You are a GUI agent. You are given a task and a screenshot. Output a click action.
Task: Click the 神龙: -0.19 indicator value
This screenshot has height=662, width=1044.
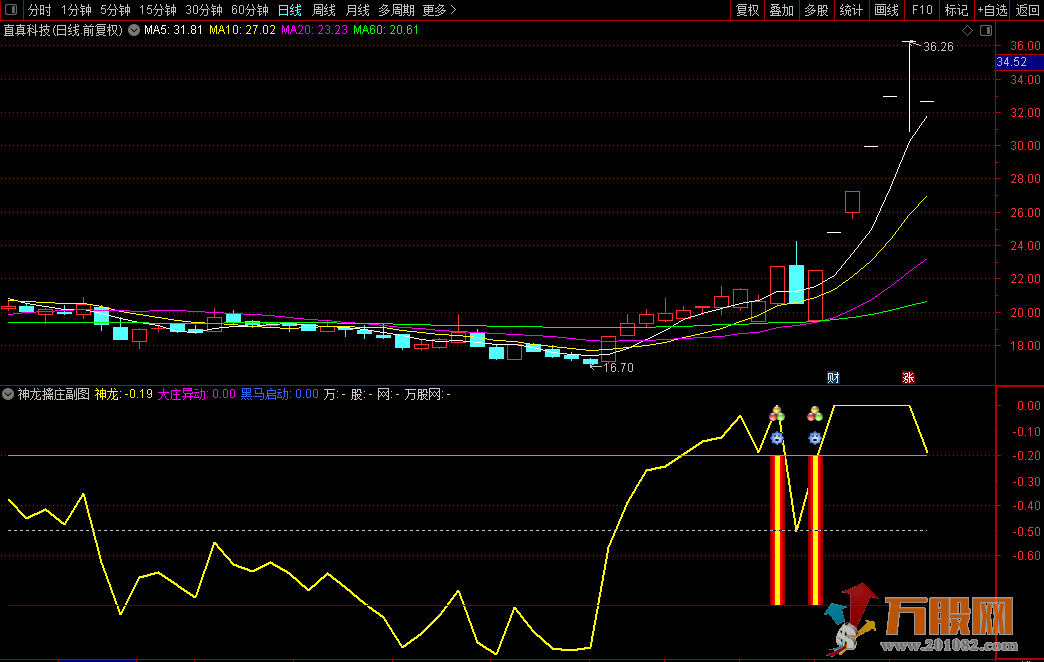124,394
